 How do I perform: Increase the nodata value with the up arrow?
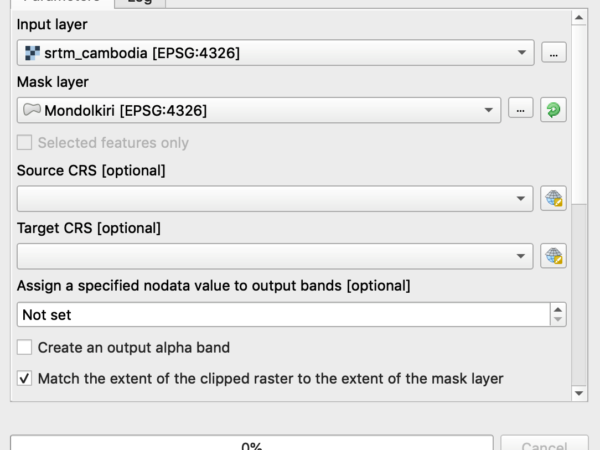pyautogui.click(x=558, y=310)
